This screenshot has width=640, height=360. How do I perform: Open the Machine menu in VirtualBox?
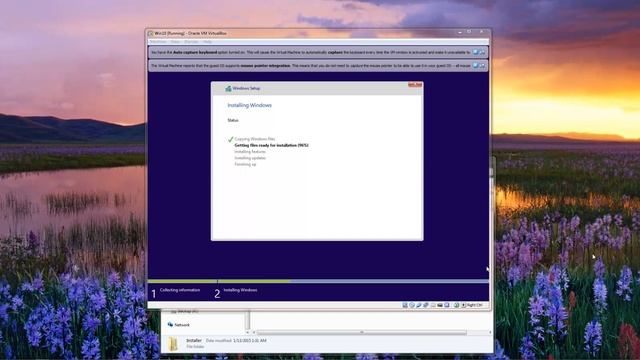158,42
